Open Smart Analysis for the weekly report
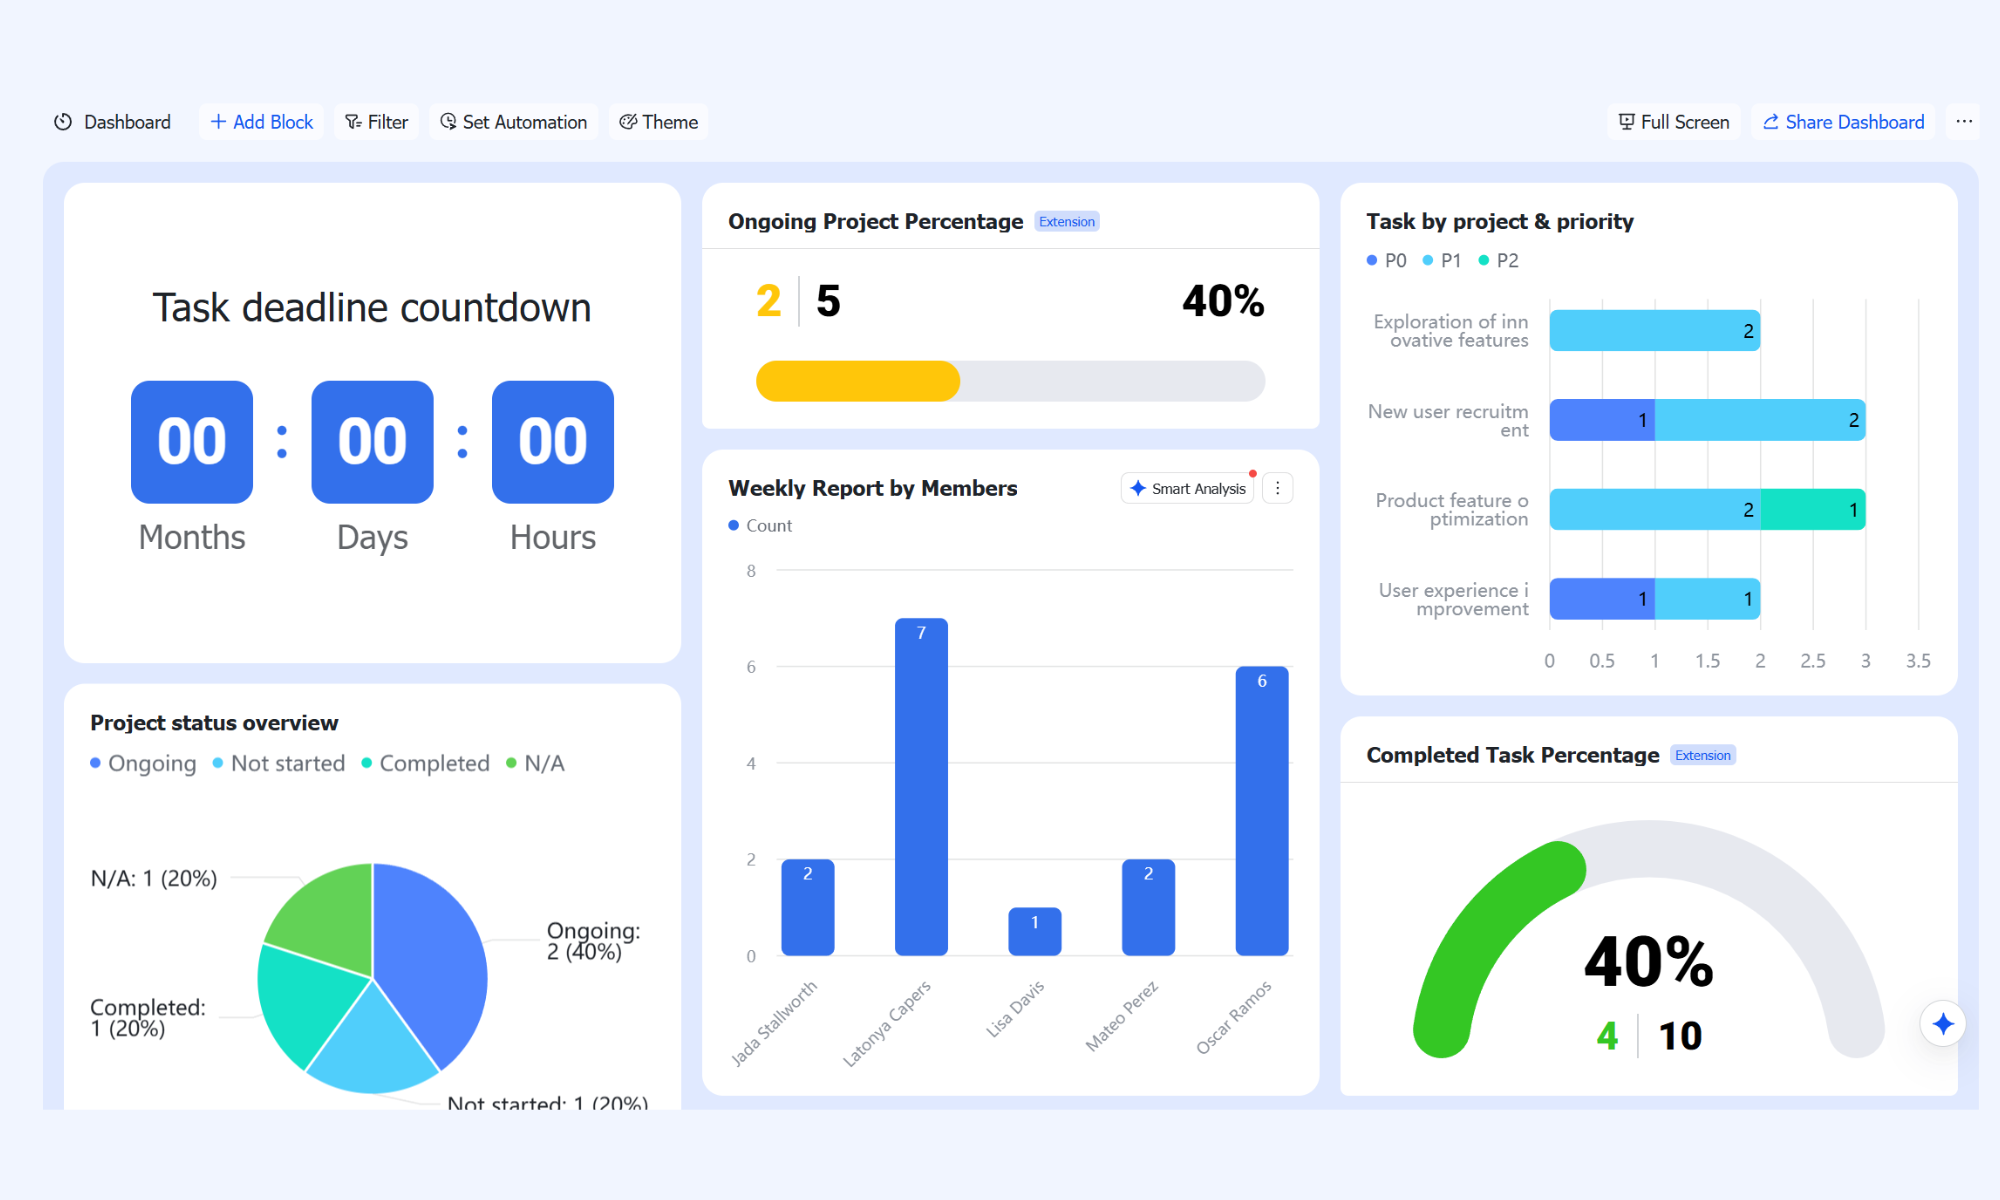This screenshot has width=2000, height=1200. 1188,488
